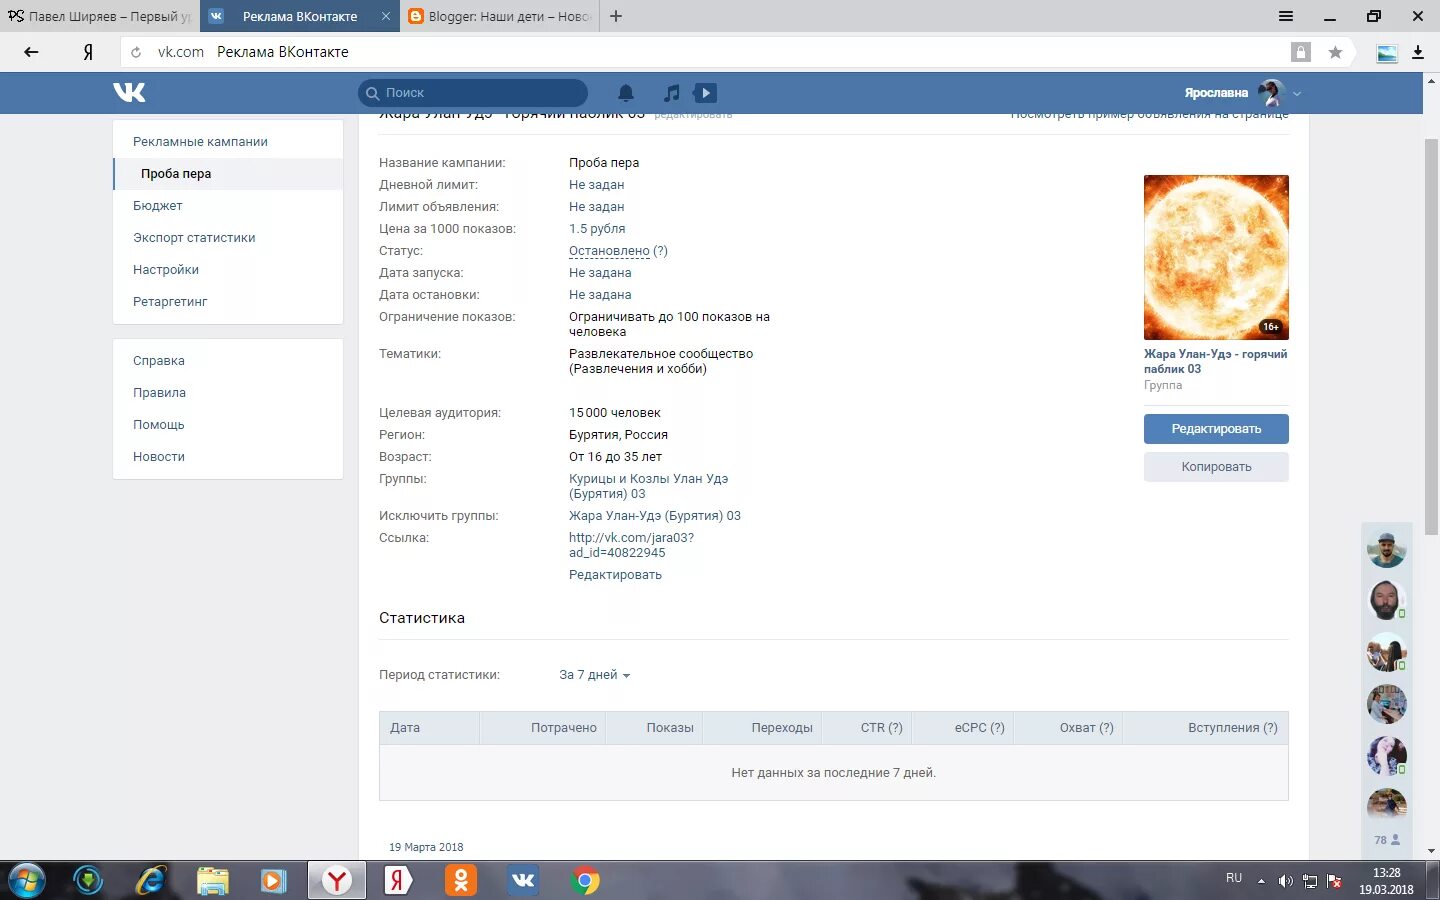The image size is (1440, 900).
Task: Click volume speaker in system tray
Action: [1285, 881]
